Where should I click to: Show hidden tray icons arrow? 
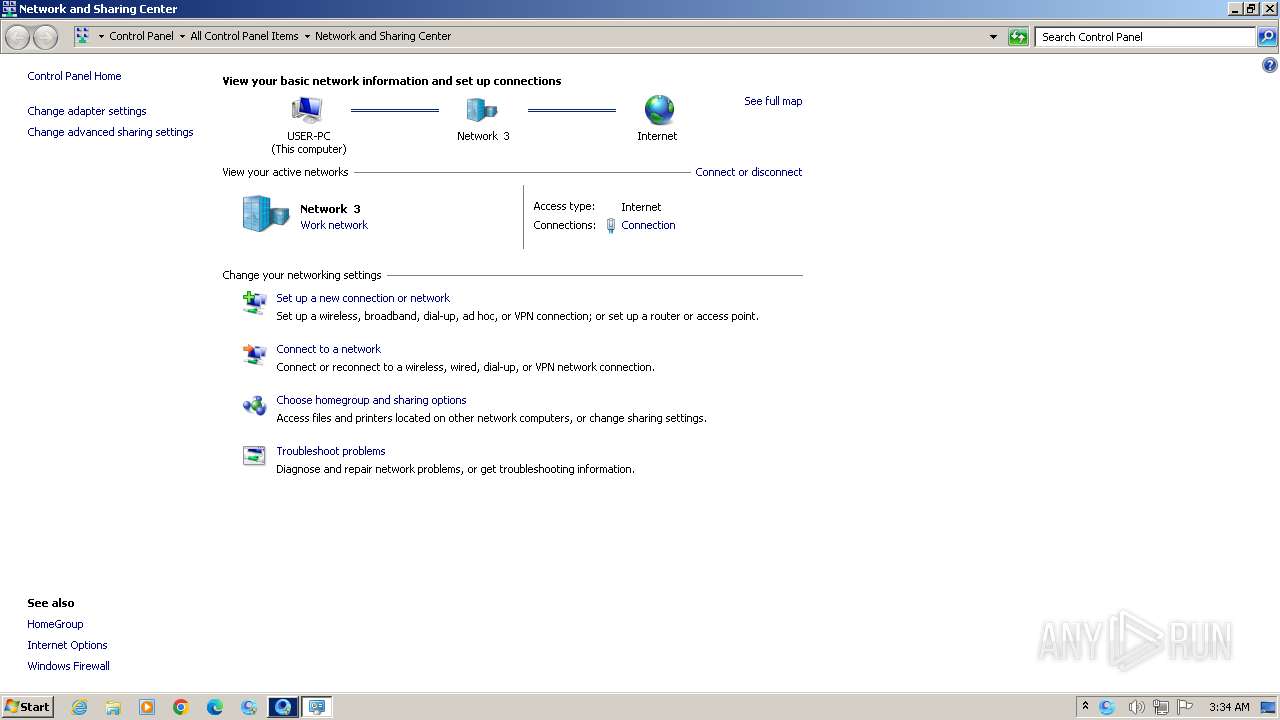pyautogui.click(x=1085, y=706)
